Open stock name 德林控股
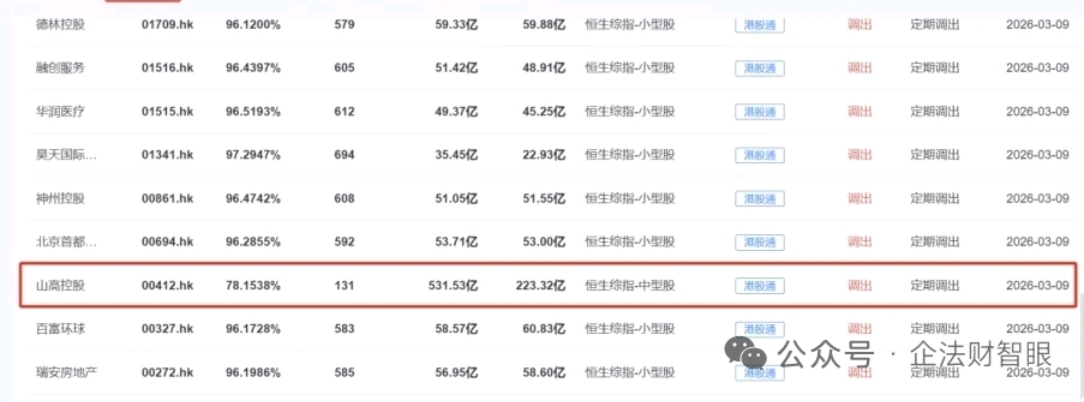1084x402 pixels. click(60, 25)
